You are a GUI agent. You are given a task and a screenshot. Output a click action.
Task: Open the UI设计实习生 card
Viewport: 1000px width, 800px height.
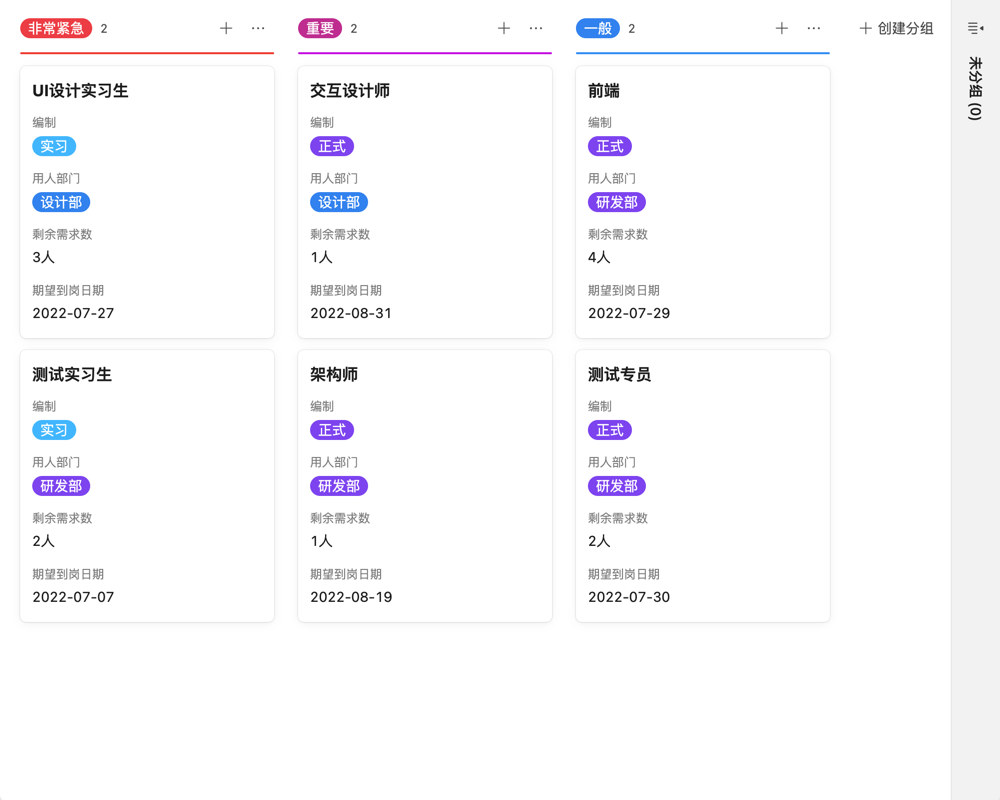[147, 200]
